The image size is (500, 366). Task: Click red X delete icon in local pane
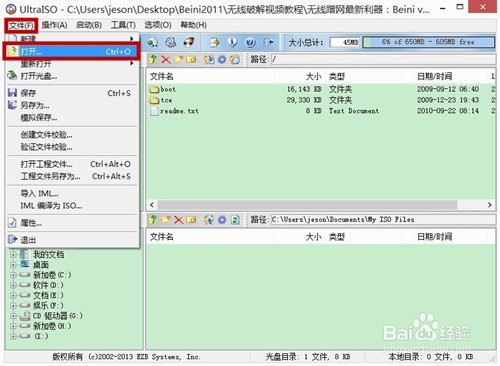(178, 220)
